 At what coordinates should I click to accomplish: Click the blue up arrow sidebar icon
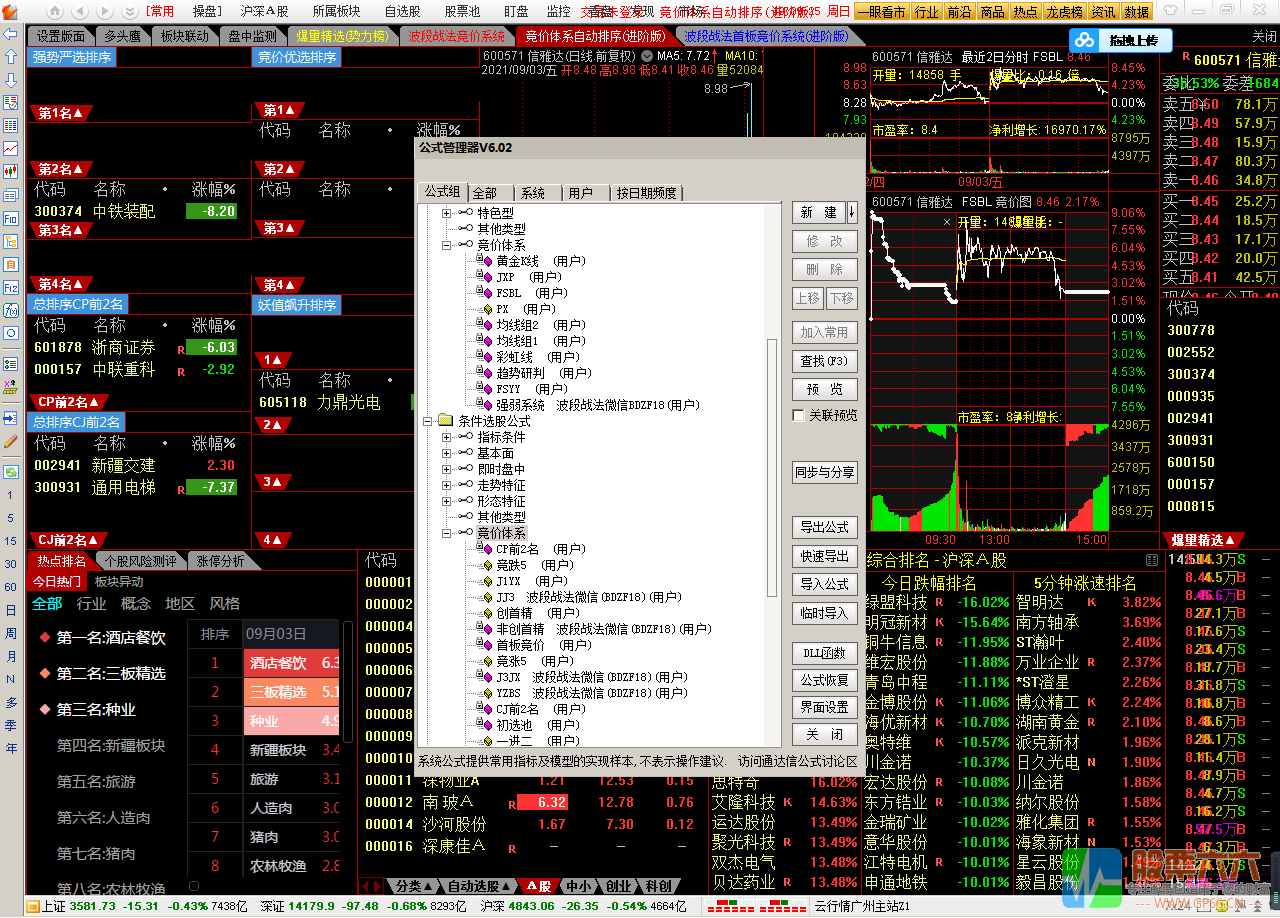tap(11, 57)
